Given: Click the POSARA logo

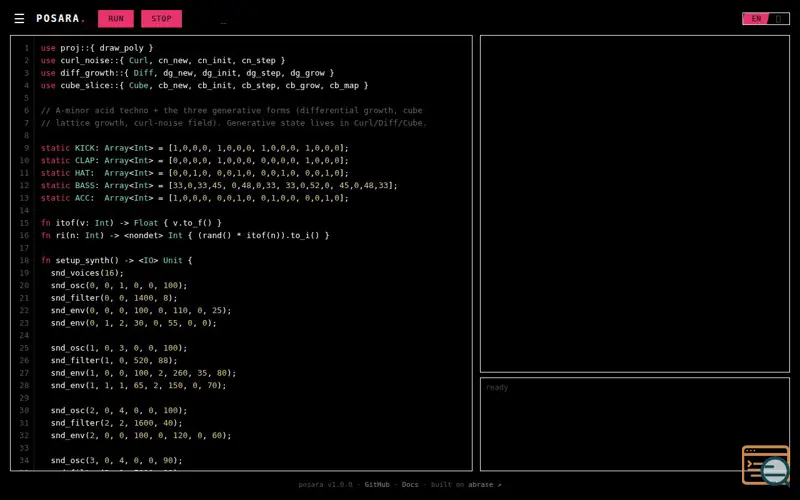Looking at the screenshot, I should coord(61,18).
